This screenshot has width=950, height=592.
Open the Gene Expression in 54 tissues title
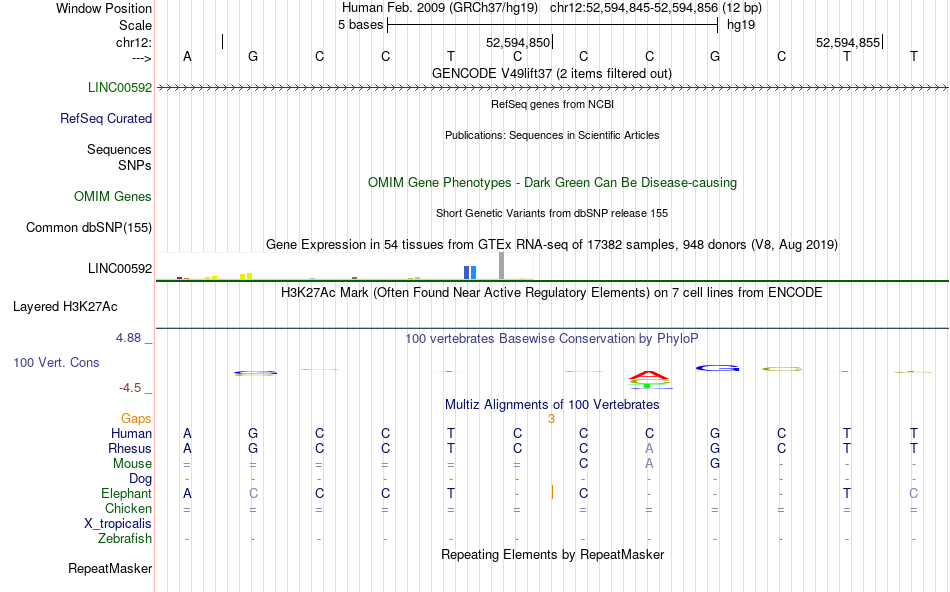[x=552, y=244]
